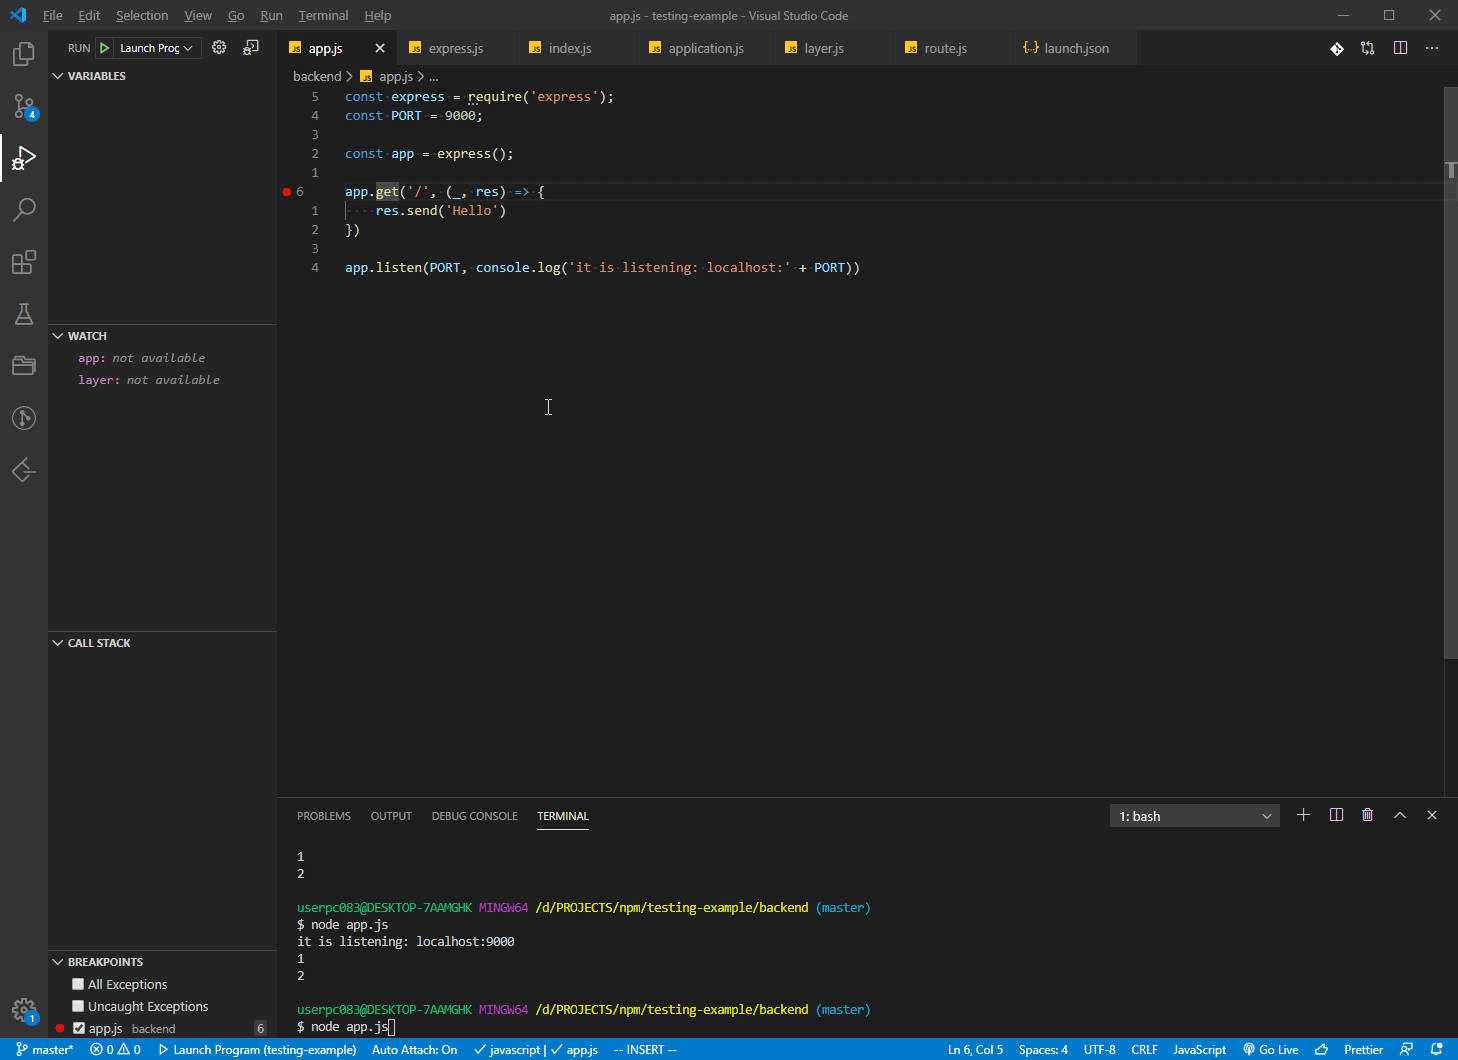Switch to the express.js tab
This screenshot has width=1458, height=1060.
pyautogui.click(x=455, y=48)
